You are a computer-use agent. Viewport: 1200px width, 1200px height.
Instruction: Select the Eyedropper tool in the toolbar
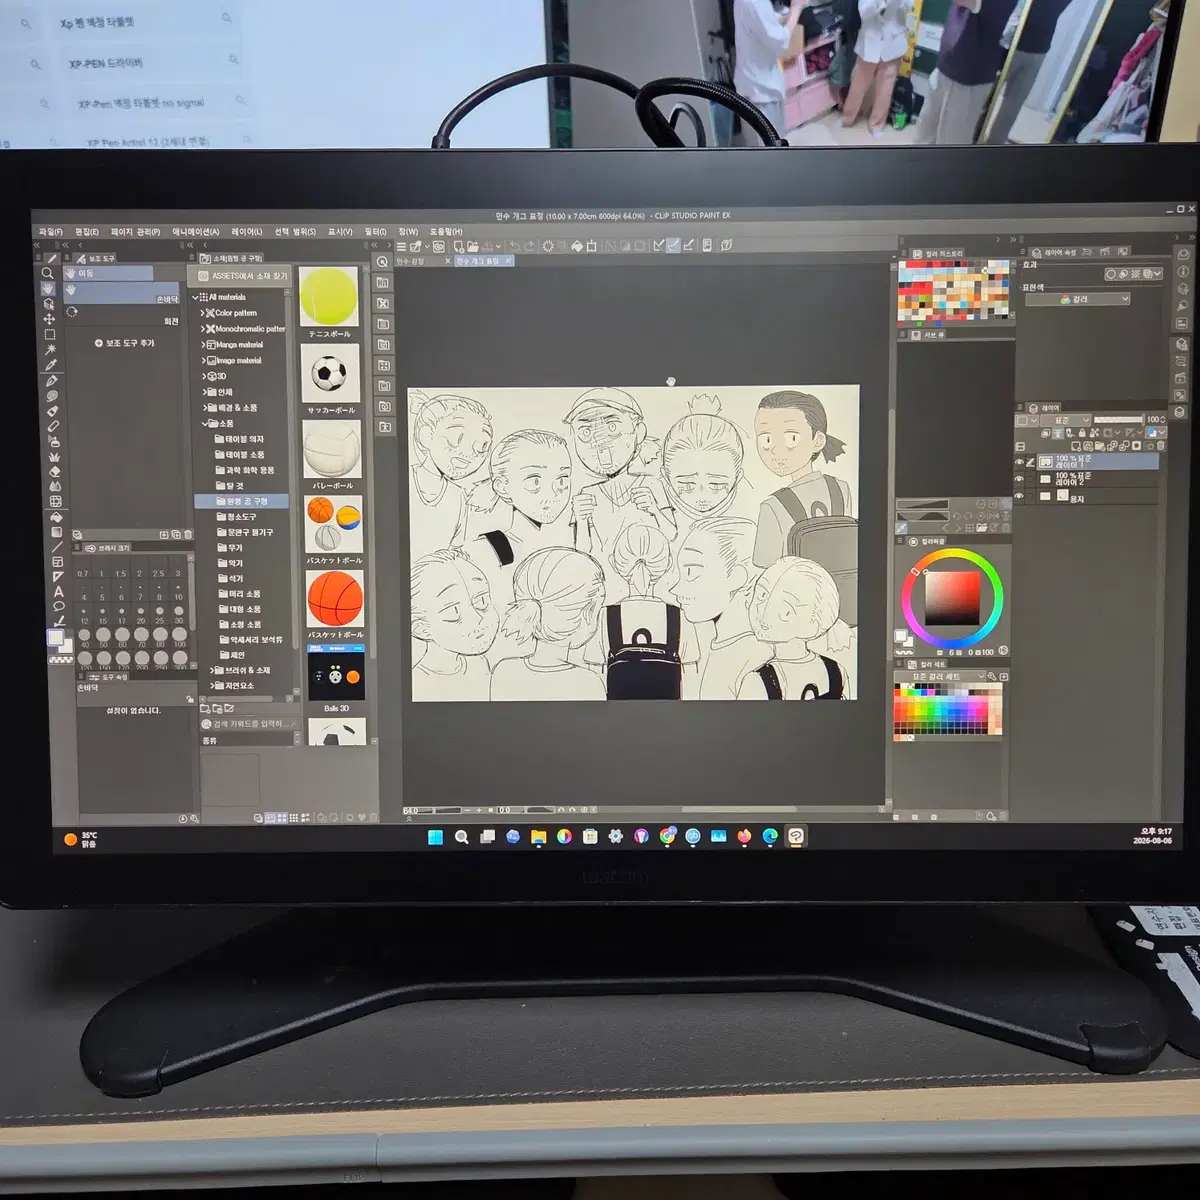pyautogui.click(x=51, y=365)
